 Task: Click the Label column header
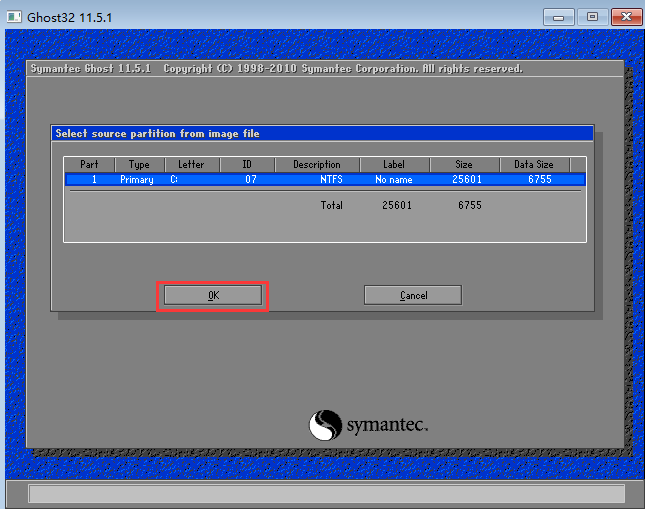[393, 164]
